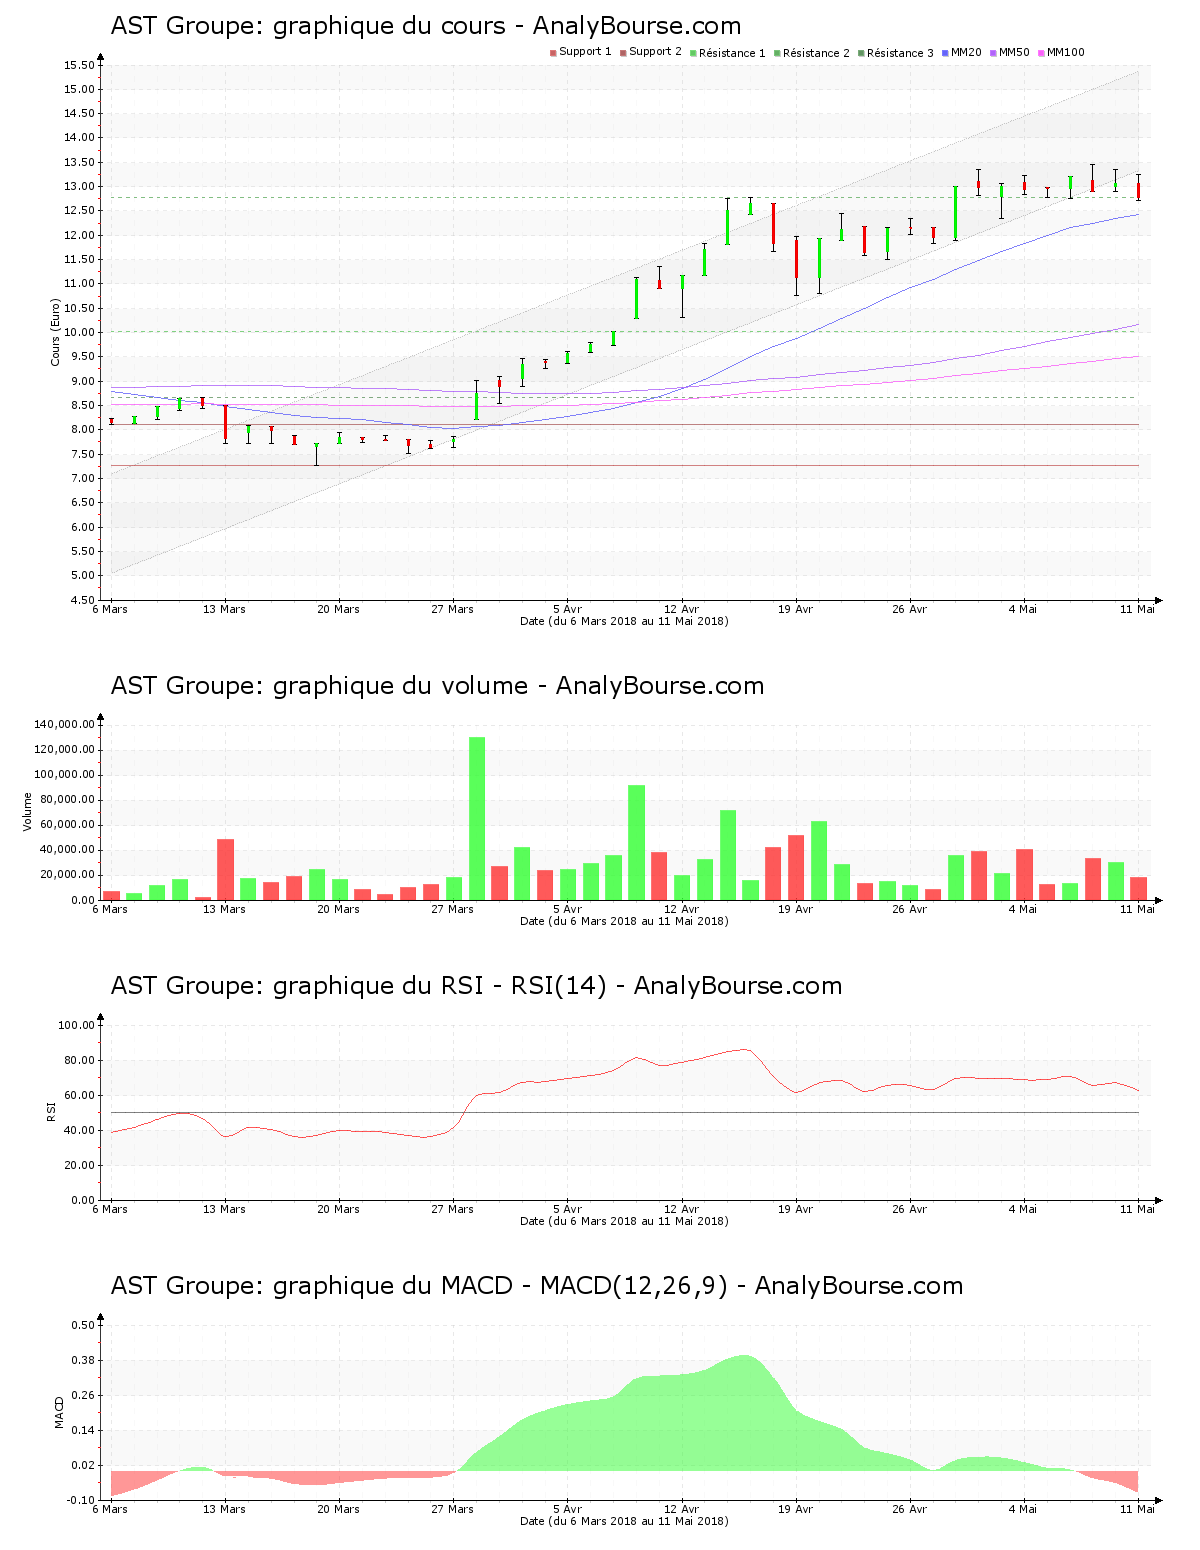Click the 'Volume' vertical axis label
Screen dimensions: 1200x1550
click(x=28, y=812)
